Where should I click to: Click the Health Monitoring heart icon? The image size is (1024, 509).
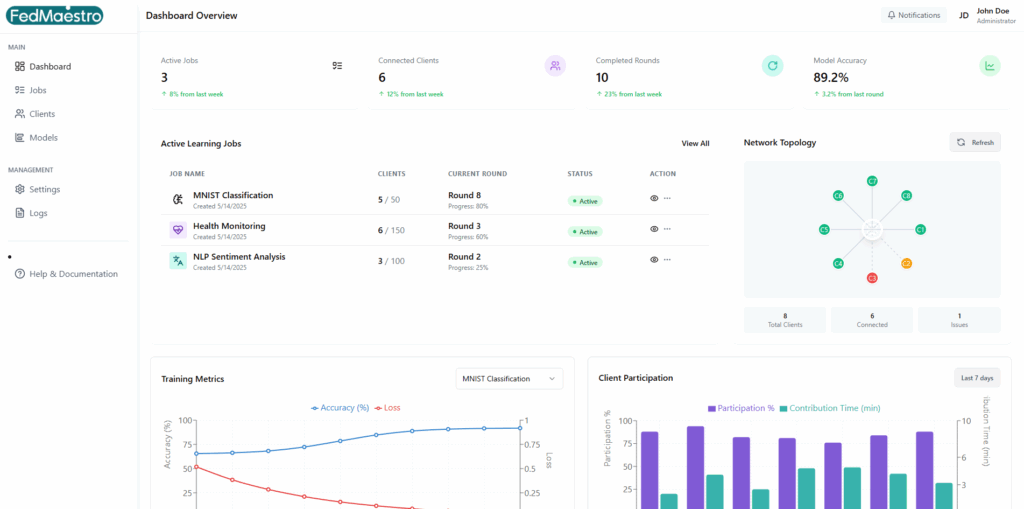pyautogui.click(x=178, y=230)
